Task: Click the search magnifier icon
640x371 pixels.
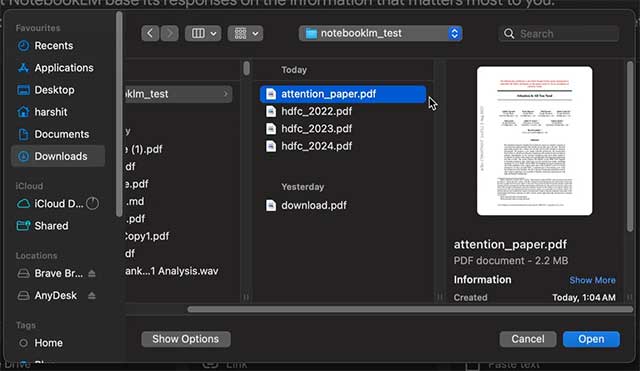Action: (x=509, y=33)
